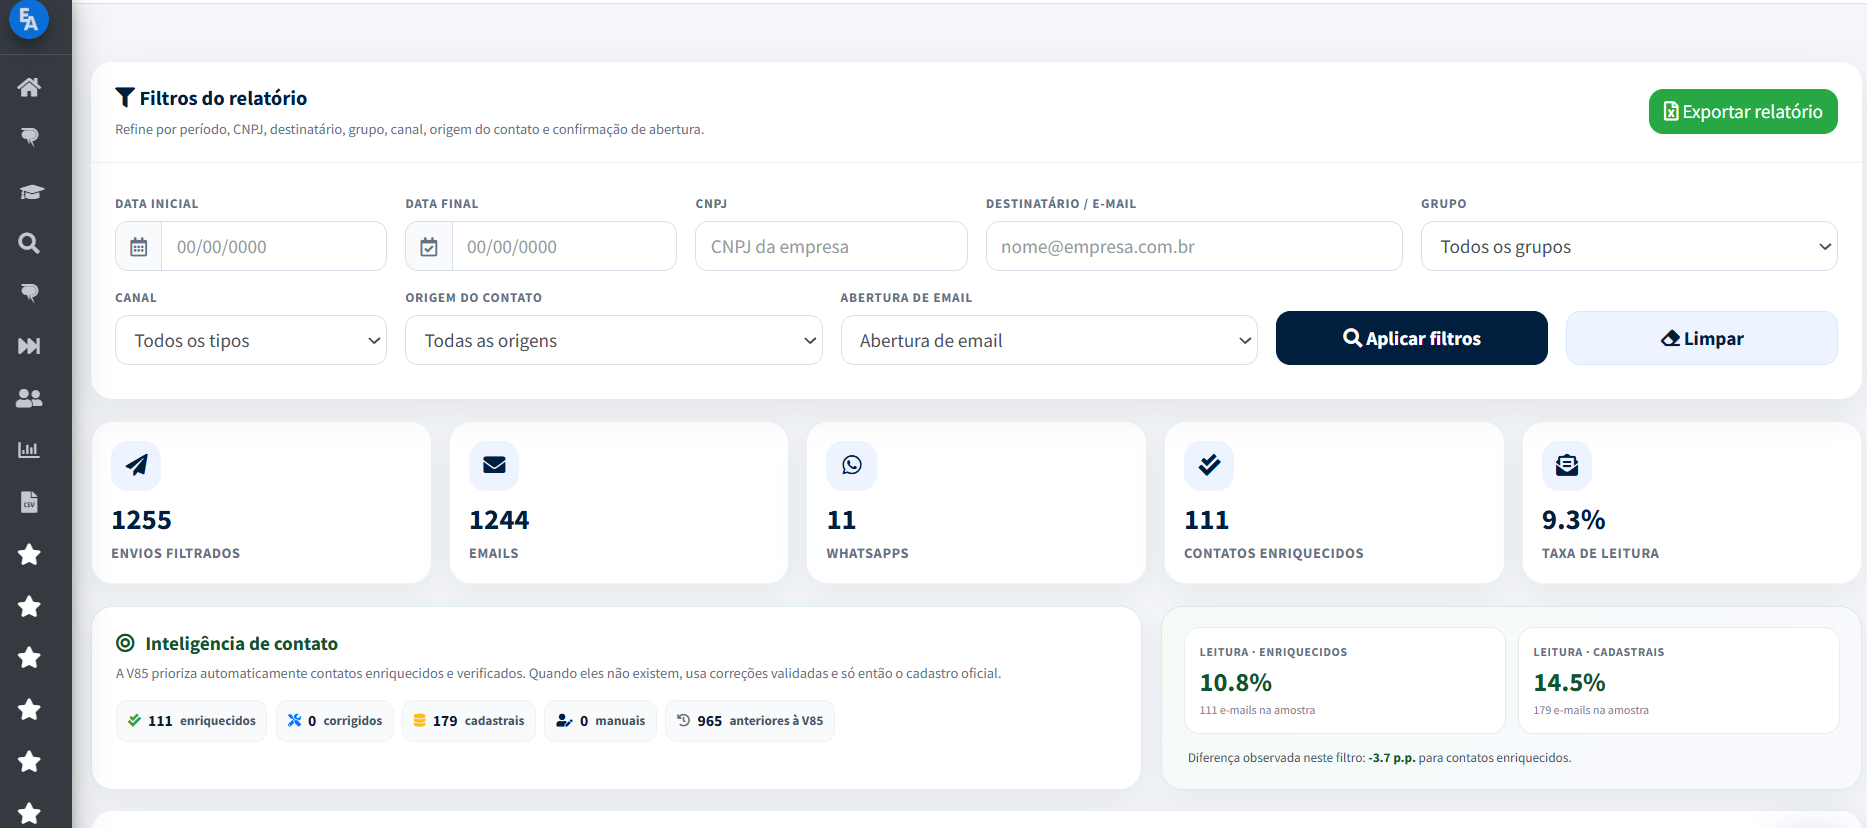Screen dimensions: 1867x828
Task: Click the CNPJ da empresa input field
Action: pyautogui.click(x=831, y=246)
